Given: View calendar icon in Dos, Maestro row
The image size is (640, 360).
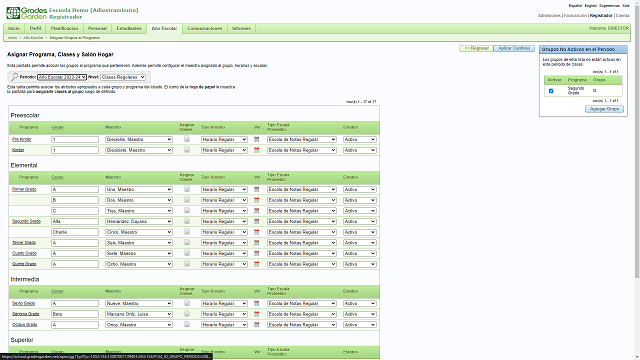Looking at the screenshot, I should pyautogui.click(x=256, y=200).
